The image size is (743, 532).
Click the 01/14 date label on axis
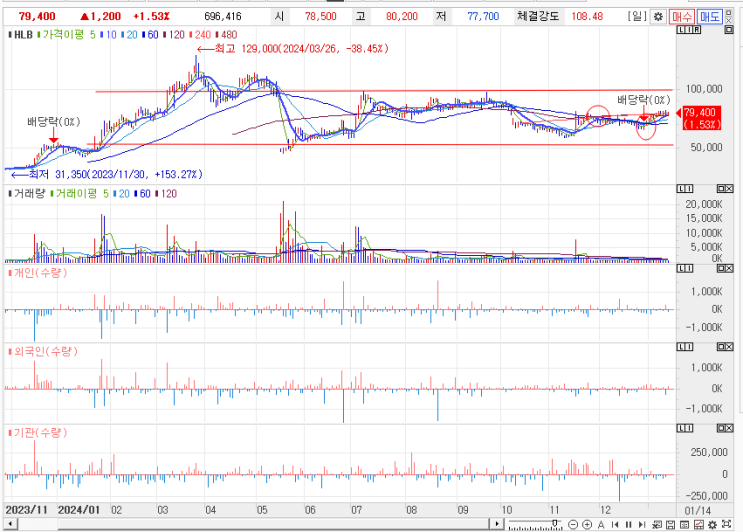click(698, 511)
